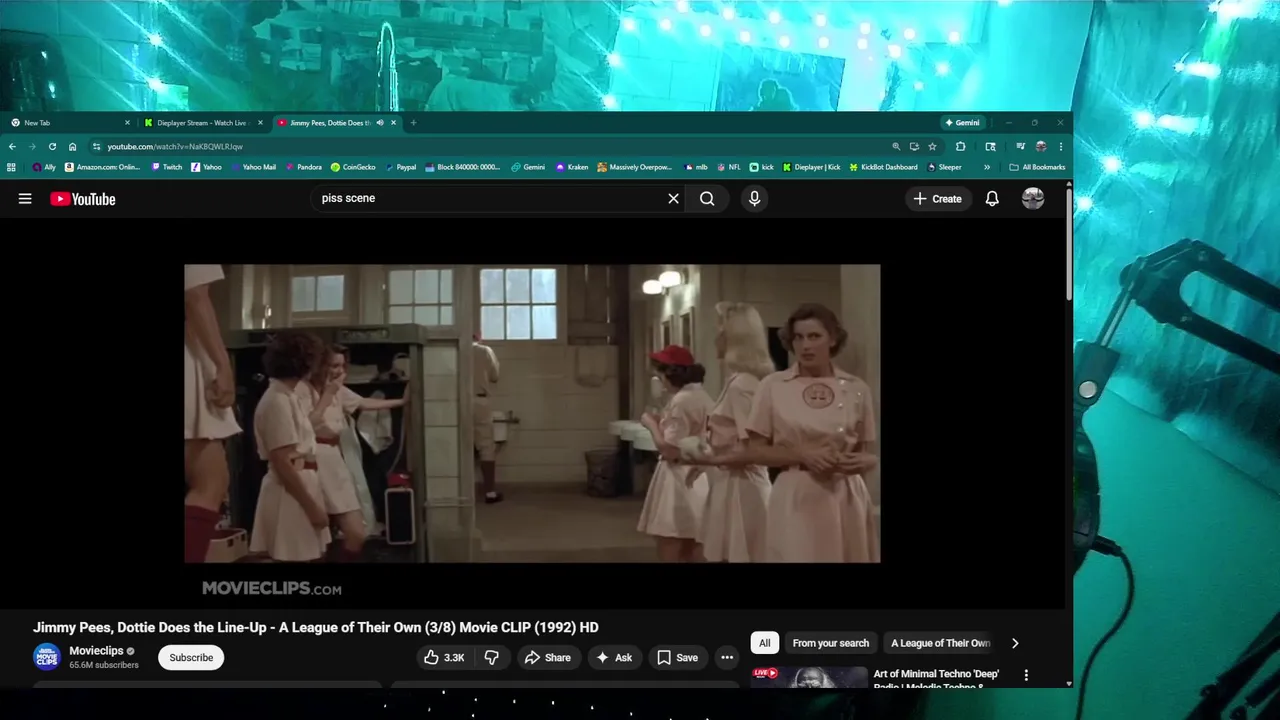Viewport: 1280px width, 720px height.
Task: Open Gemini in the Chrome title bar
Action: (963, 123)
